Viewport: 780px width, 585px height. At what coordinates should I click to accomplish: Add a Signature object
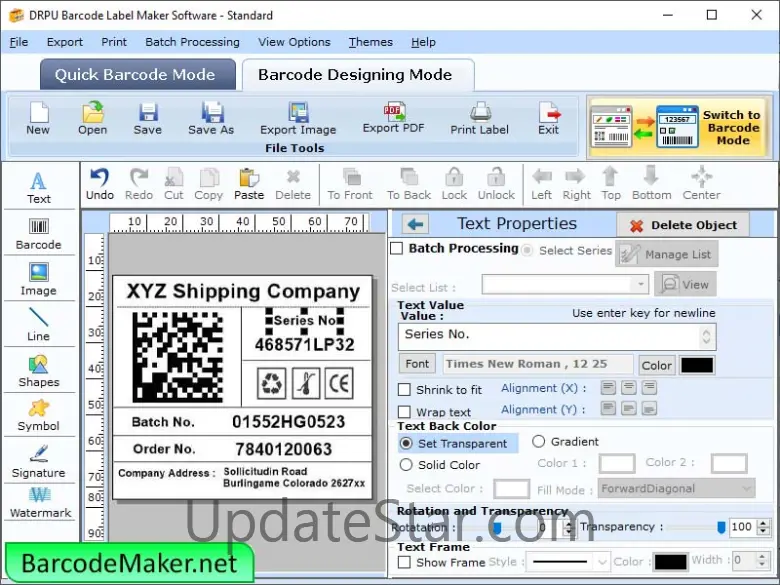point(39,462)
